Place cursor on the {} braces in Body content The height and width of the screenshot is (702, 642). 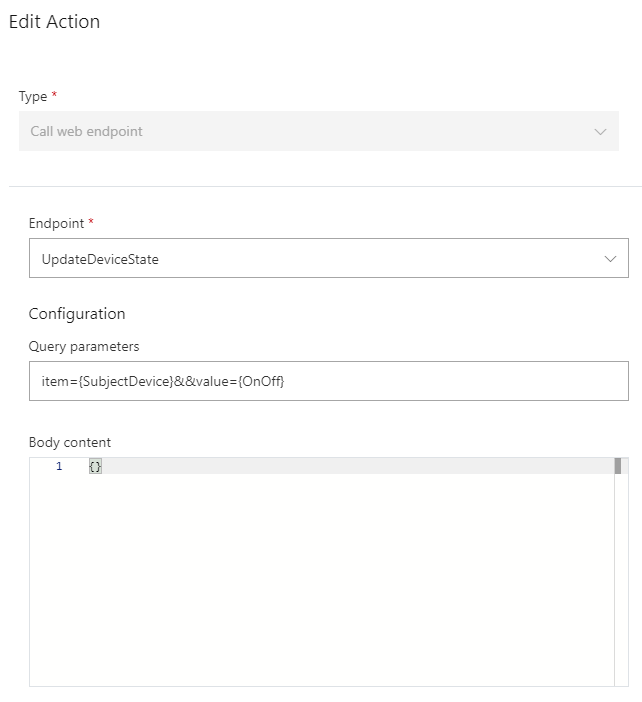(95, 467)
